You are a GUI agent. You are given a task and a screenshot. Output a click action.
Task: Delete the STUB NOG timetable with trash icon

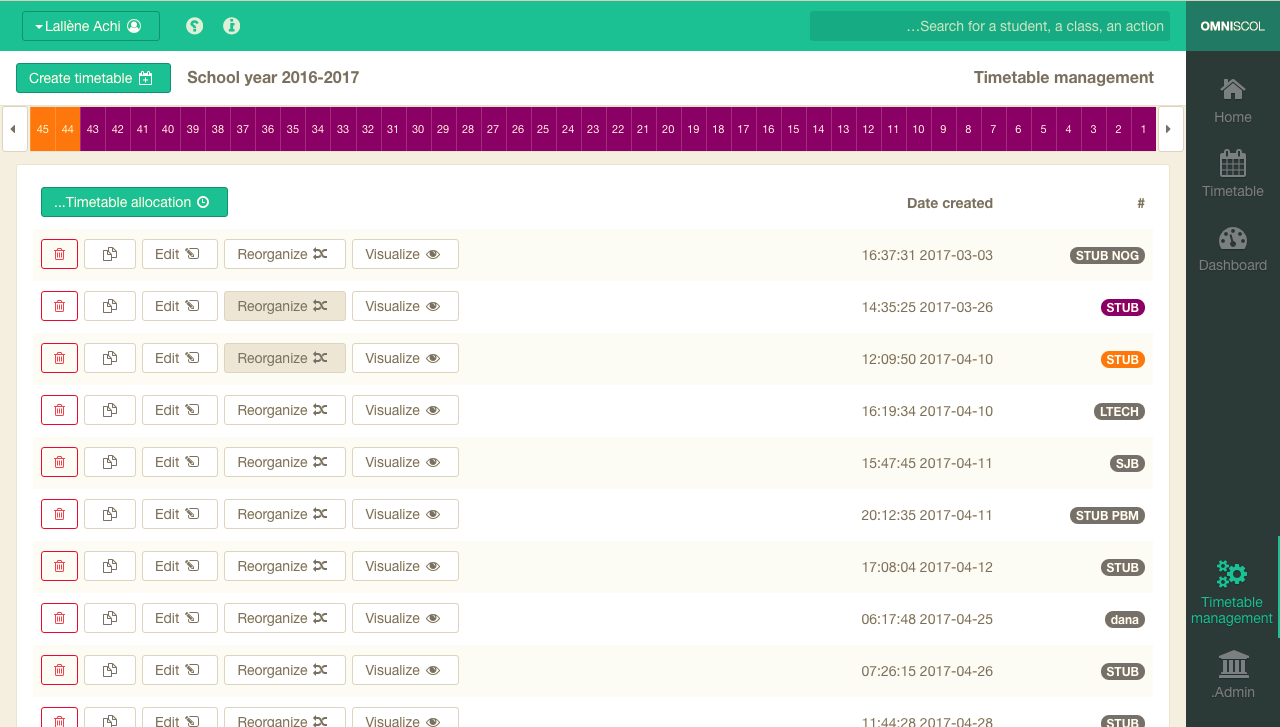point(59,254)
